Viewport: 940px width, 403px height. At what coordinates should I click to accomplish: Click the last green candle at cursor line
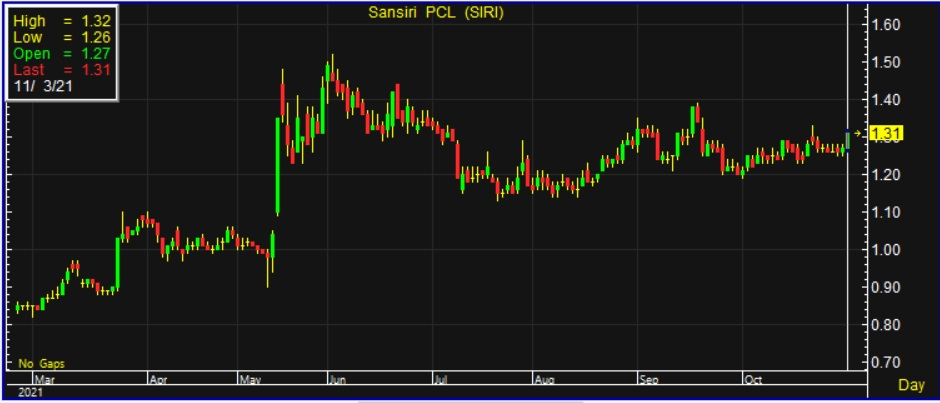(x=848, y=140)
